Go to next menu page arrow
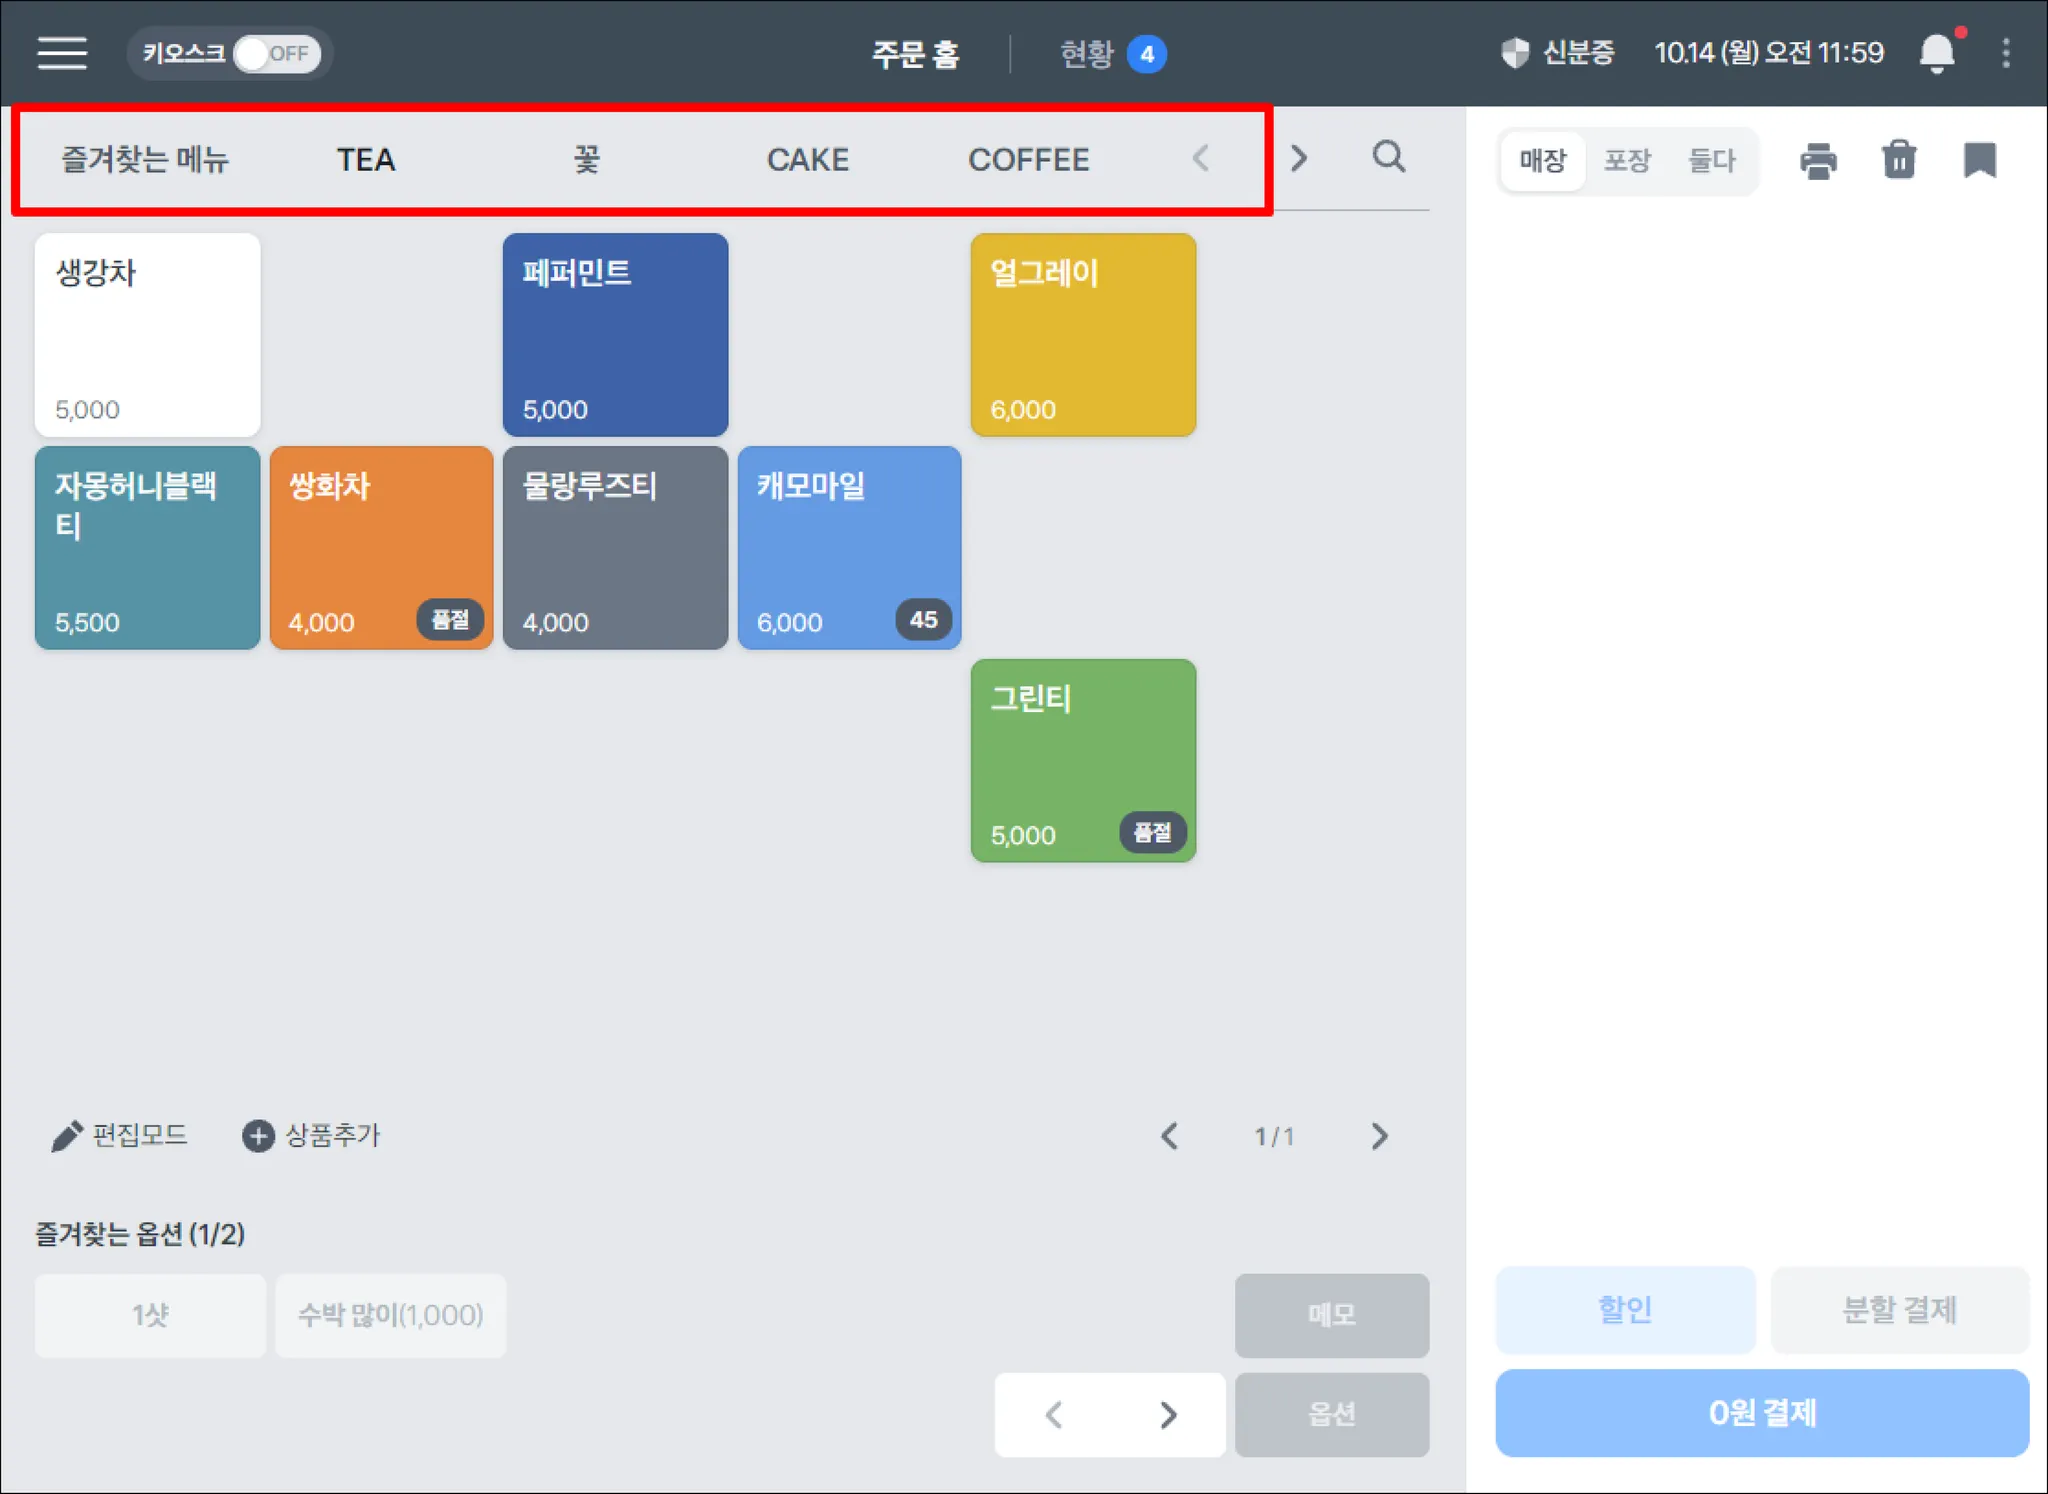 pos(1379,1136)
